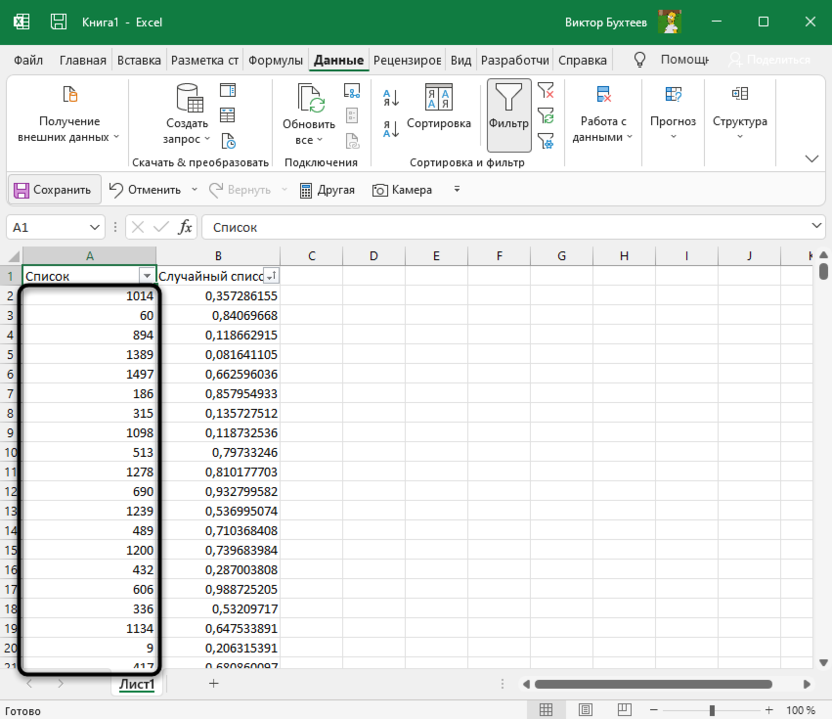The image size is (832, 719).
Task: Click cell containing 1497
Action: pos(89,374)
